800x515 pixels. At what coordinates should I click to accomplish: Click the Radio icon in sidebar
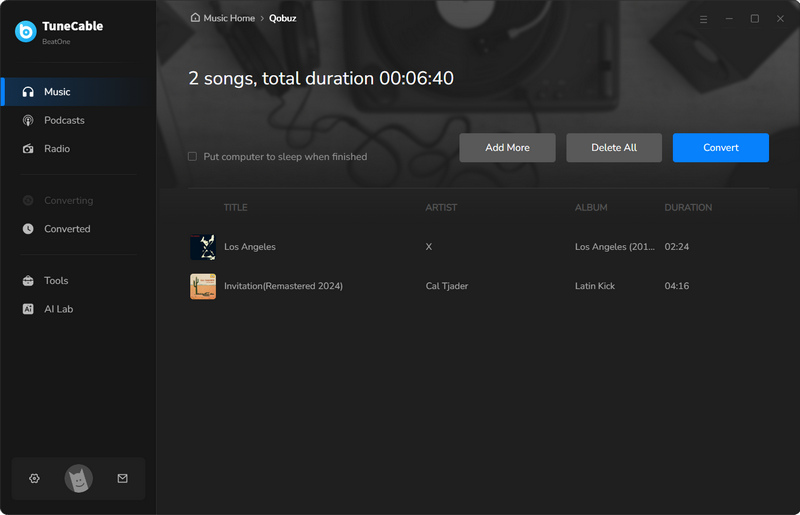[28, 149]
